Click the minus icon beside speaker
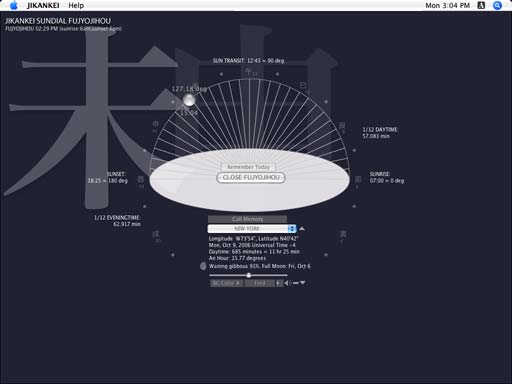 point(295,283)
